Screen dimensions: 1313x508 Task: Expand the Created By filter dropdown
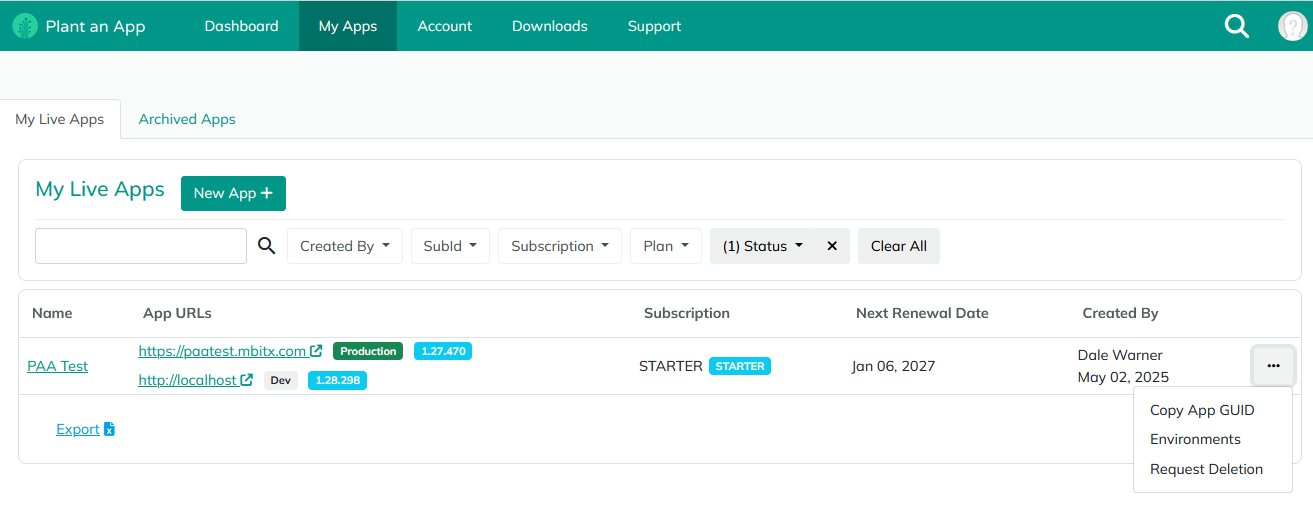point(344,246)
